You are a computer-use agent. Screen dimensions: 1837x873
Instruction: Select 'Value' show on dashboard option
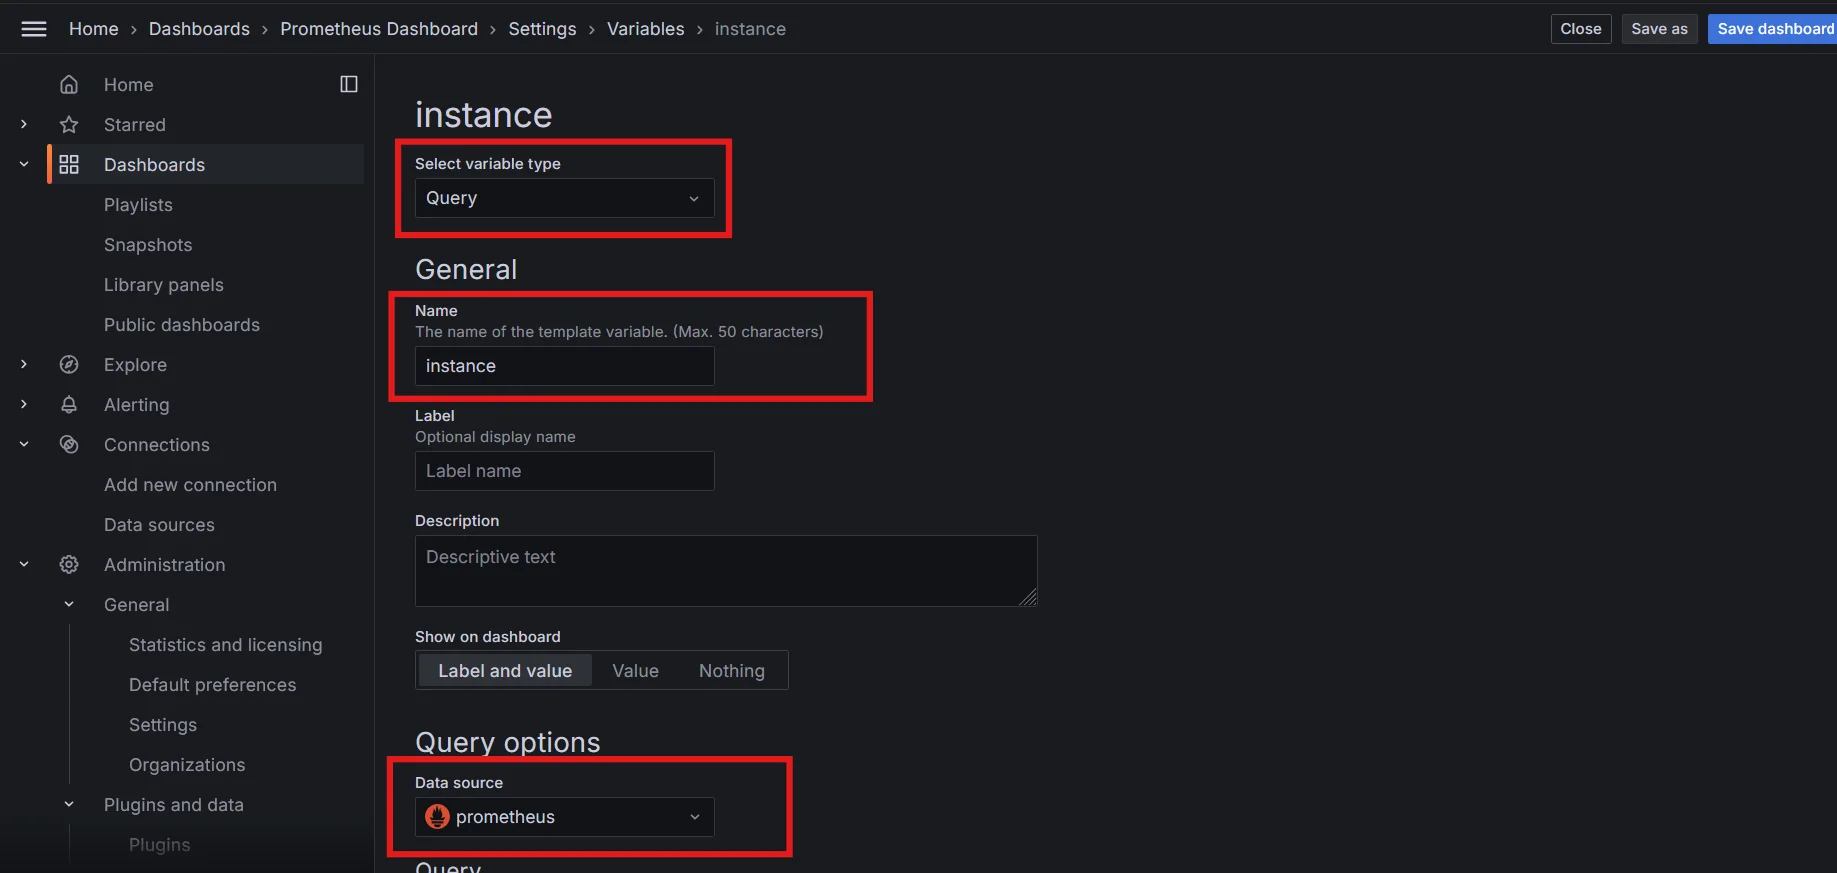636,671
